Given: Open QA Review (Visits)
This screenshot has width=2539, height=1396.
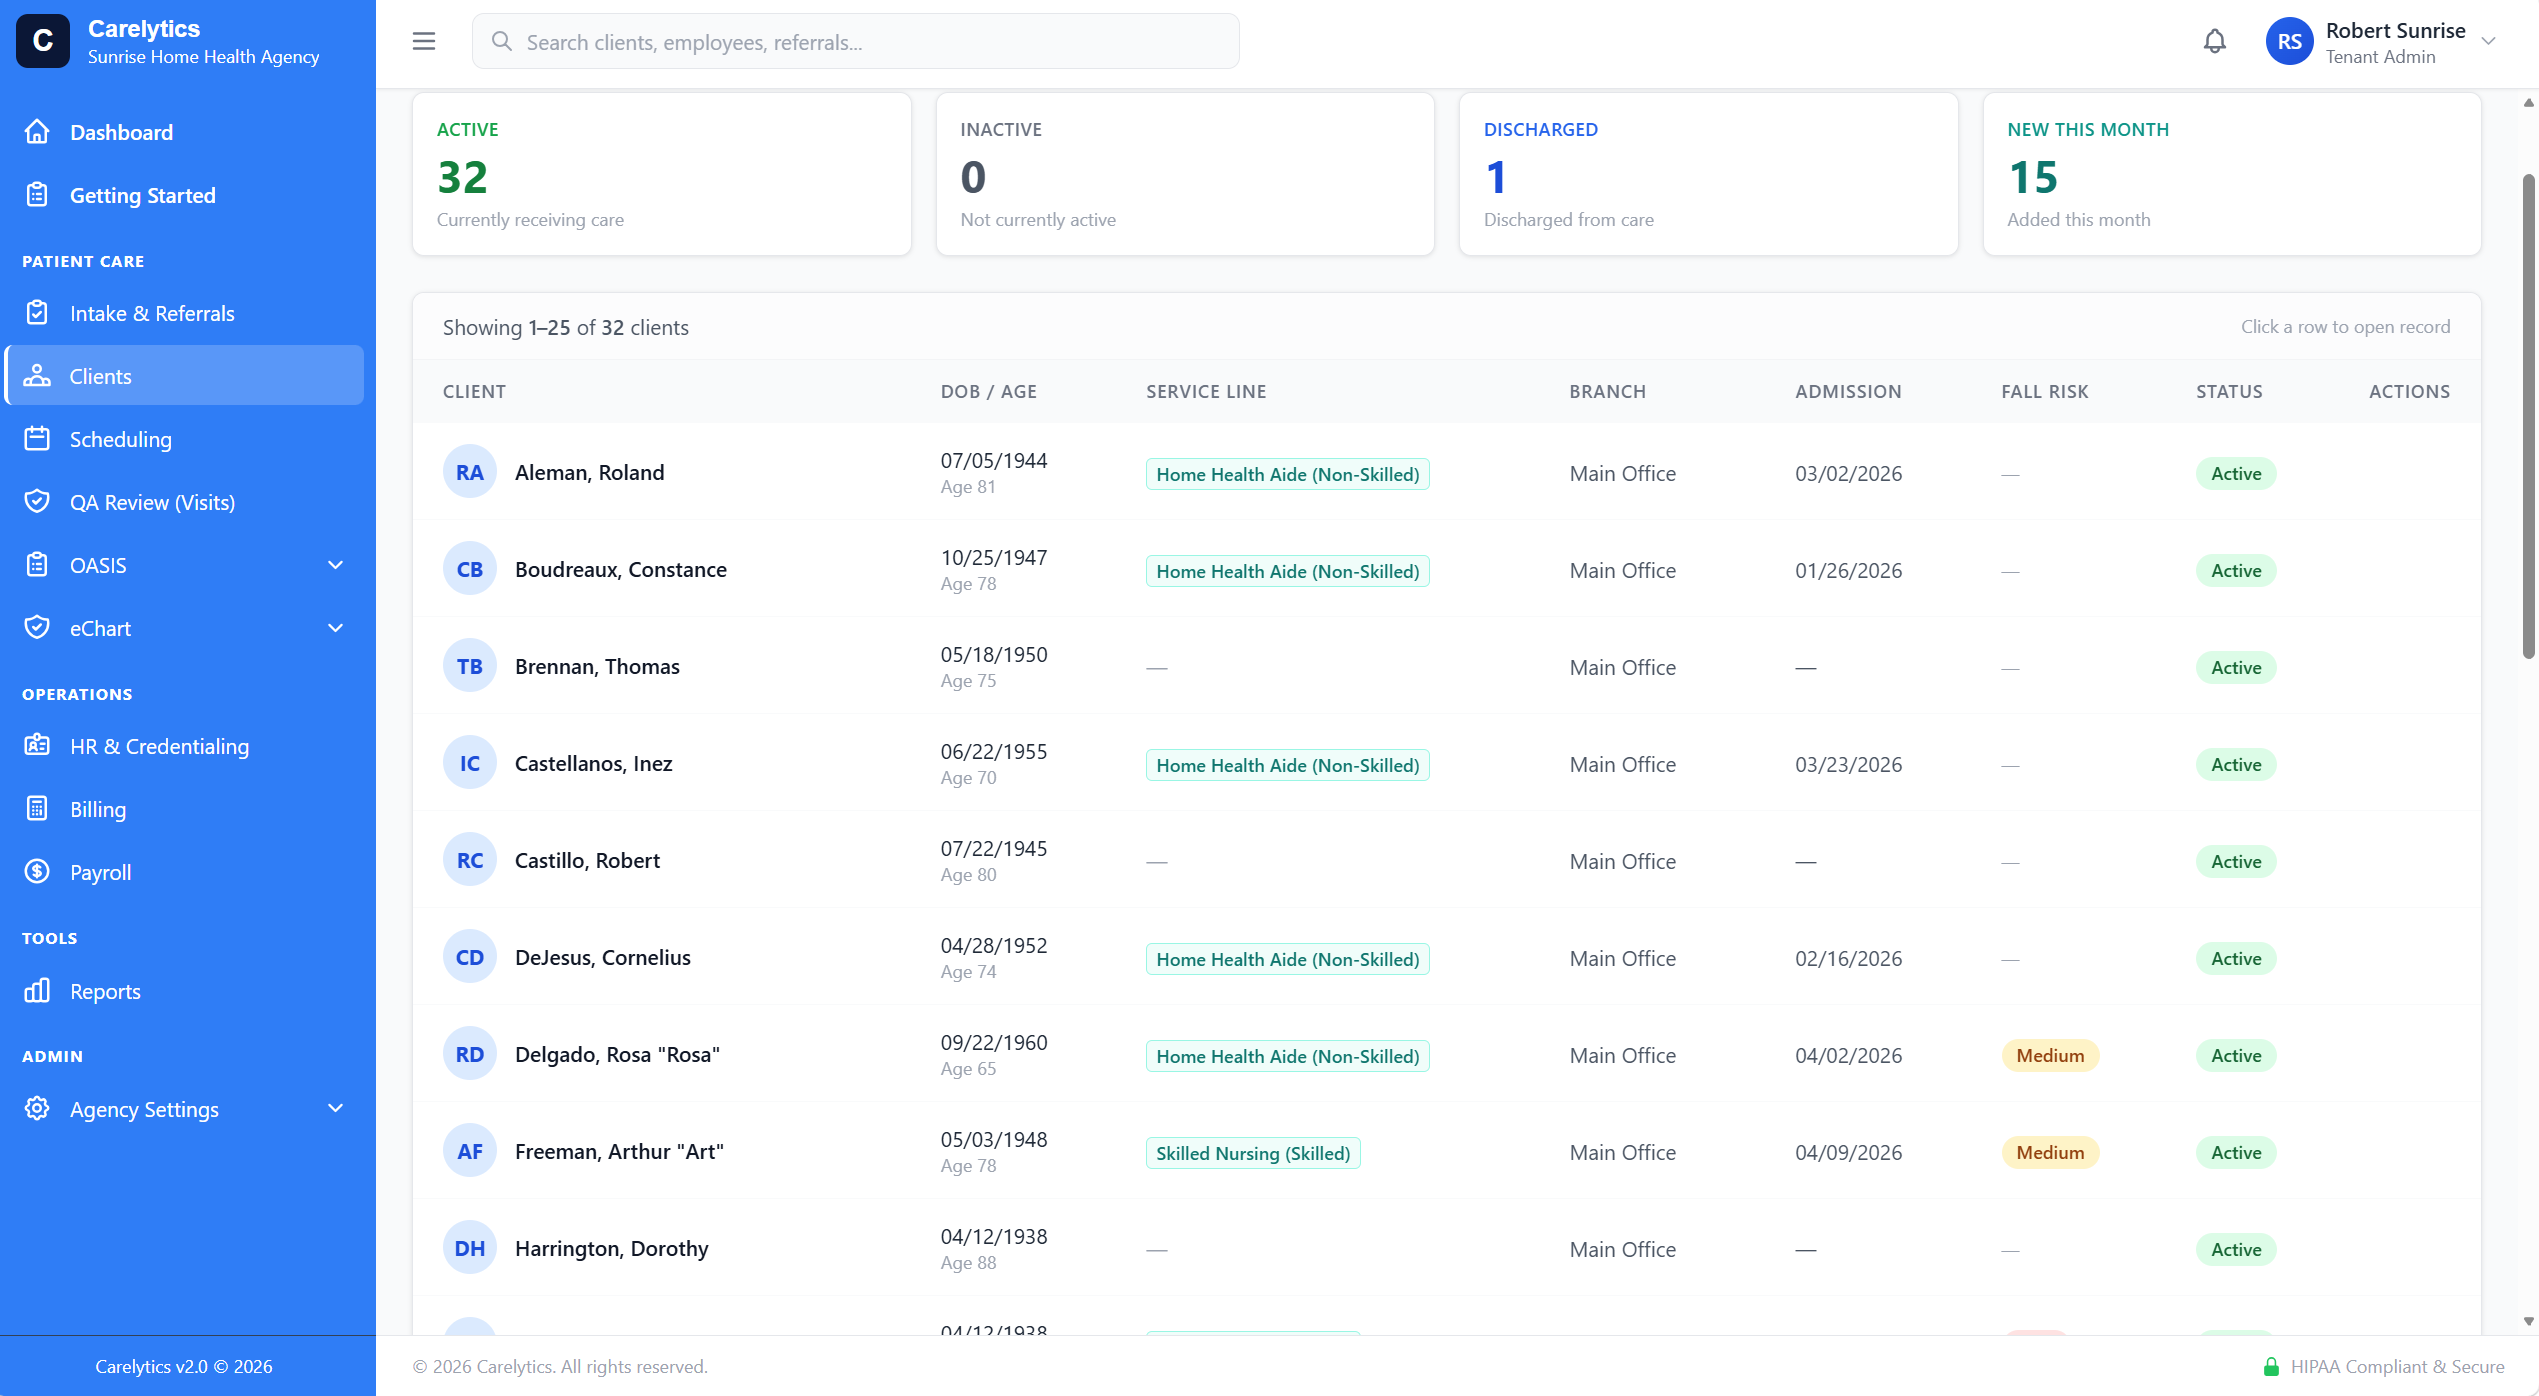Looking at the screenshot, I should pyautogui.click(x=185, y=502).
